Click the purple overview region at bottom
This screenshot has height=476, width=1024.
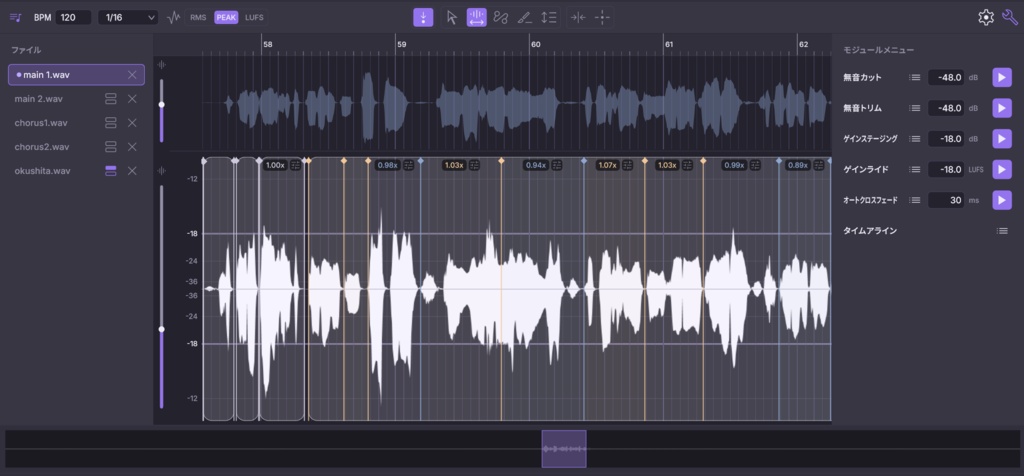564,449
